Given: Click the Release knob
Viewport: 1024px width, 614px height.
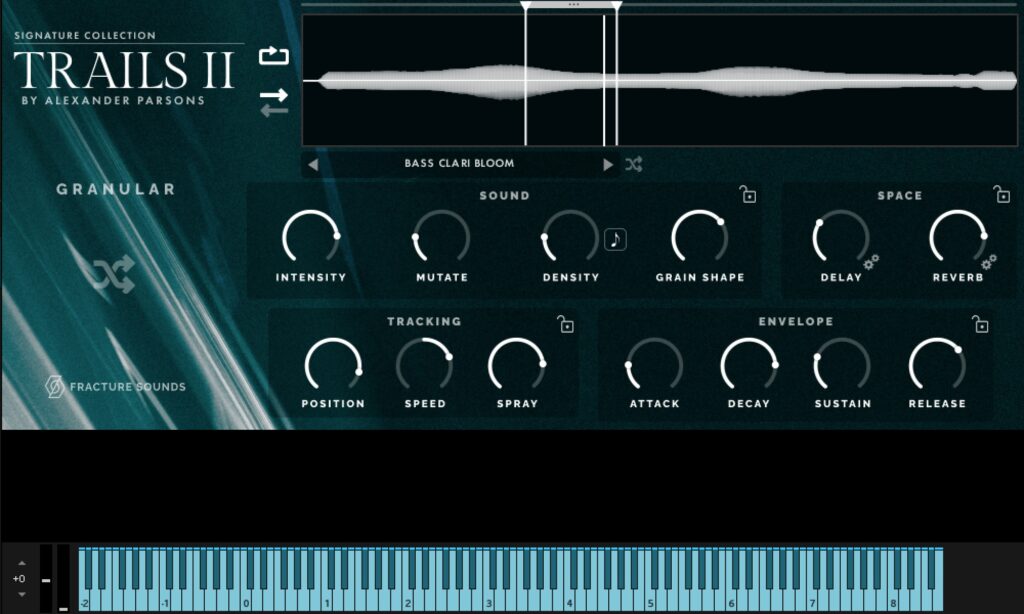Looking at the screenshot, I should tap(937, 366).
